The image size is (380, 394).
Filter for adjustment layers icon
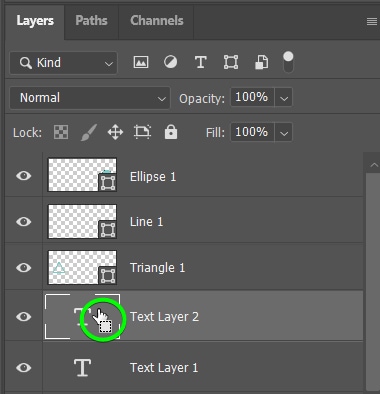[170, 62]
